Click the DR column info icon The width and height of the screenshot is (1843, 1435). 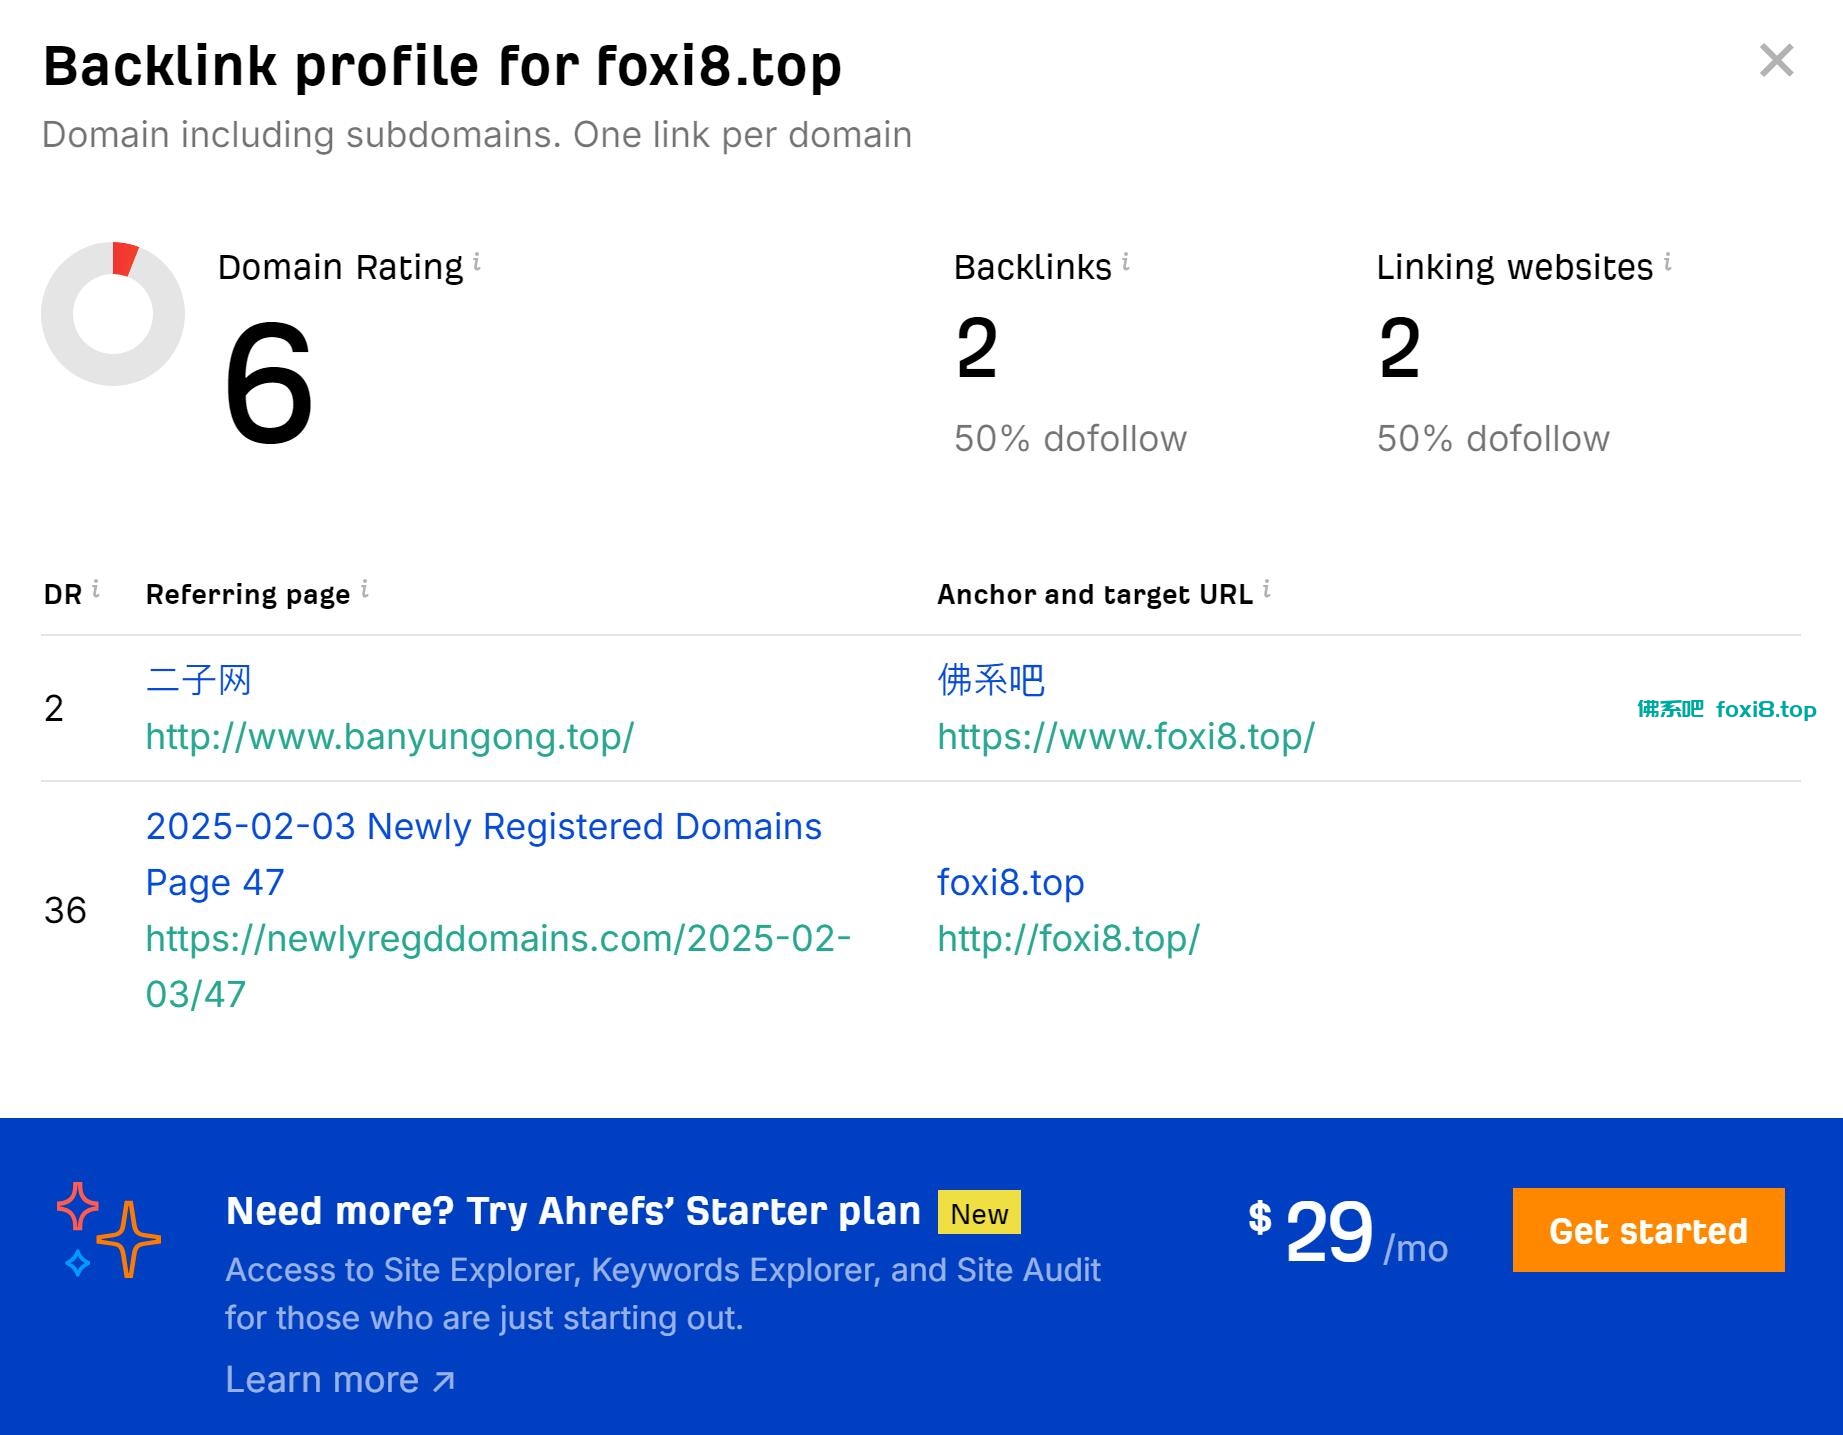[96, 589]
